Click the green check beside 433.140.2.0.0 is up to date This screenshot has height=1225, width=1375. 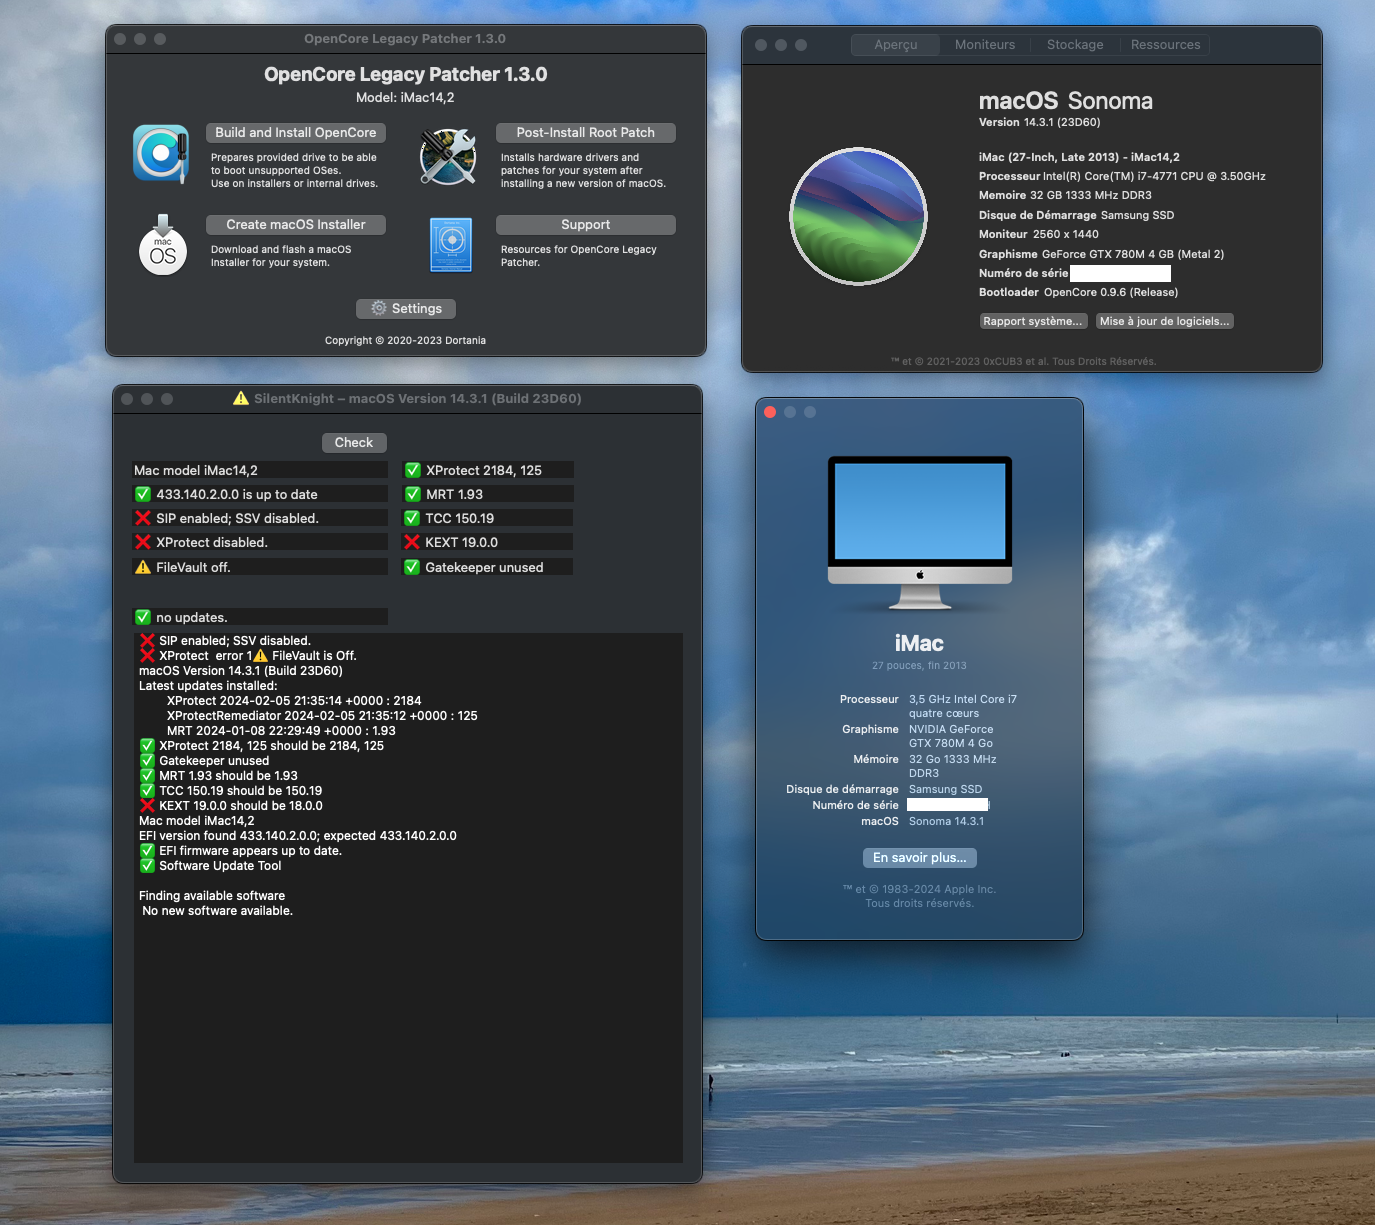click(x=143, y=494)
